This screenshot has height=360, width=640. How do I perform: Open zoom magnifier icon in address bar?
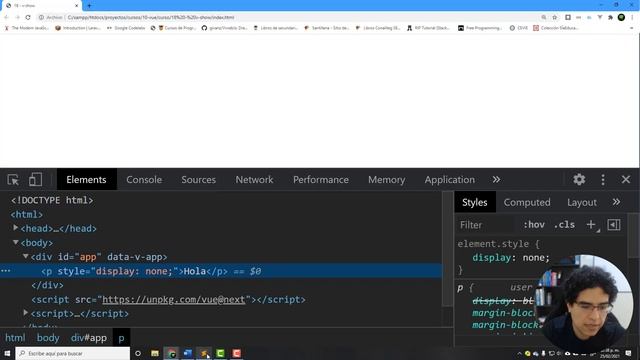544,18
